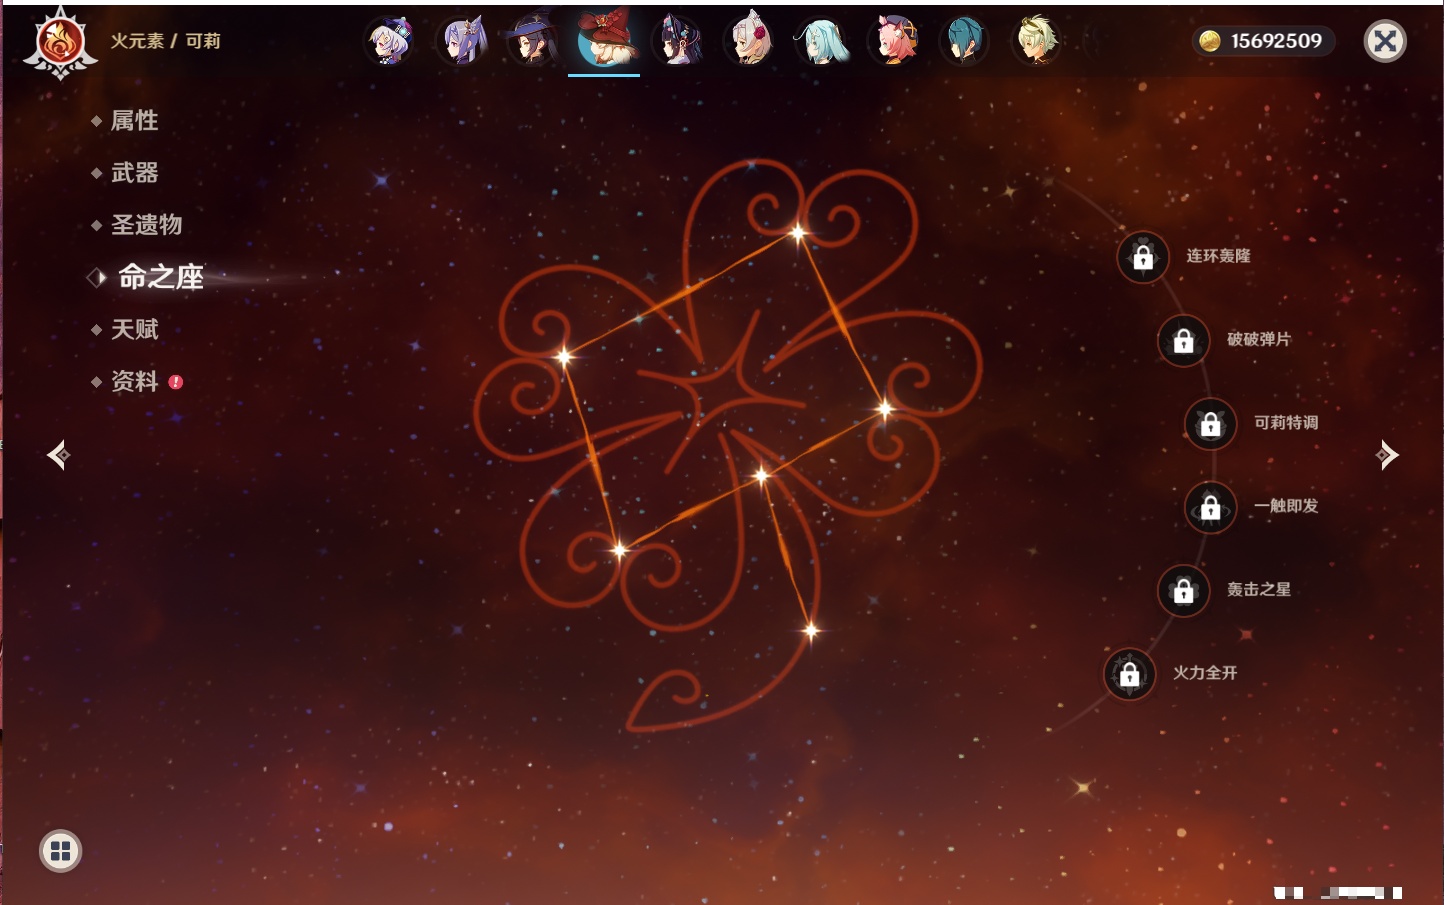Select Albedo's pale blonde avatar
Screen dimensions: 1444x905
[x=1036, y=42]
